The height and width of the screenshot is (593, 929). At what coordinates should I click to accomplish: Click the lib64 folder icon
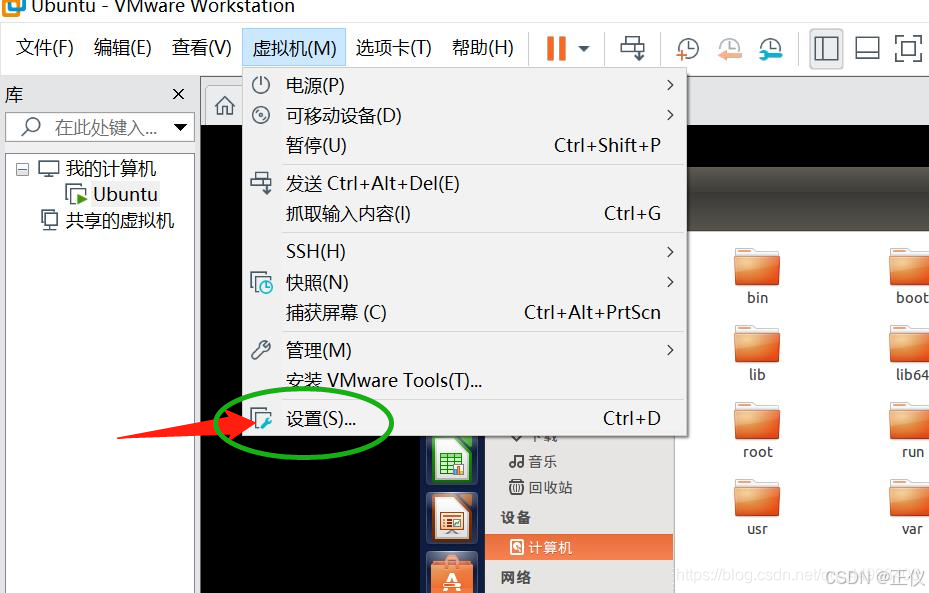pos(910,344)
